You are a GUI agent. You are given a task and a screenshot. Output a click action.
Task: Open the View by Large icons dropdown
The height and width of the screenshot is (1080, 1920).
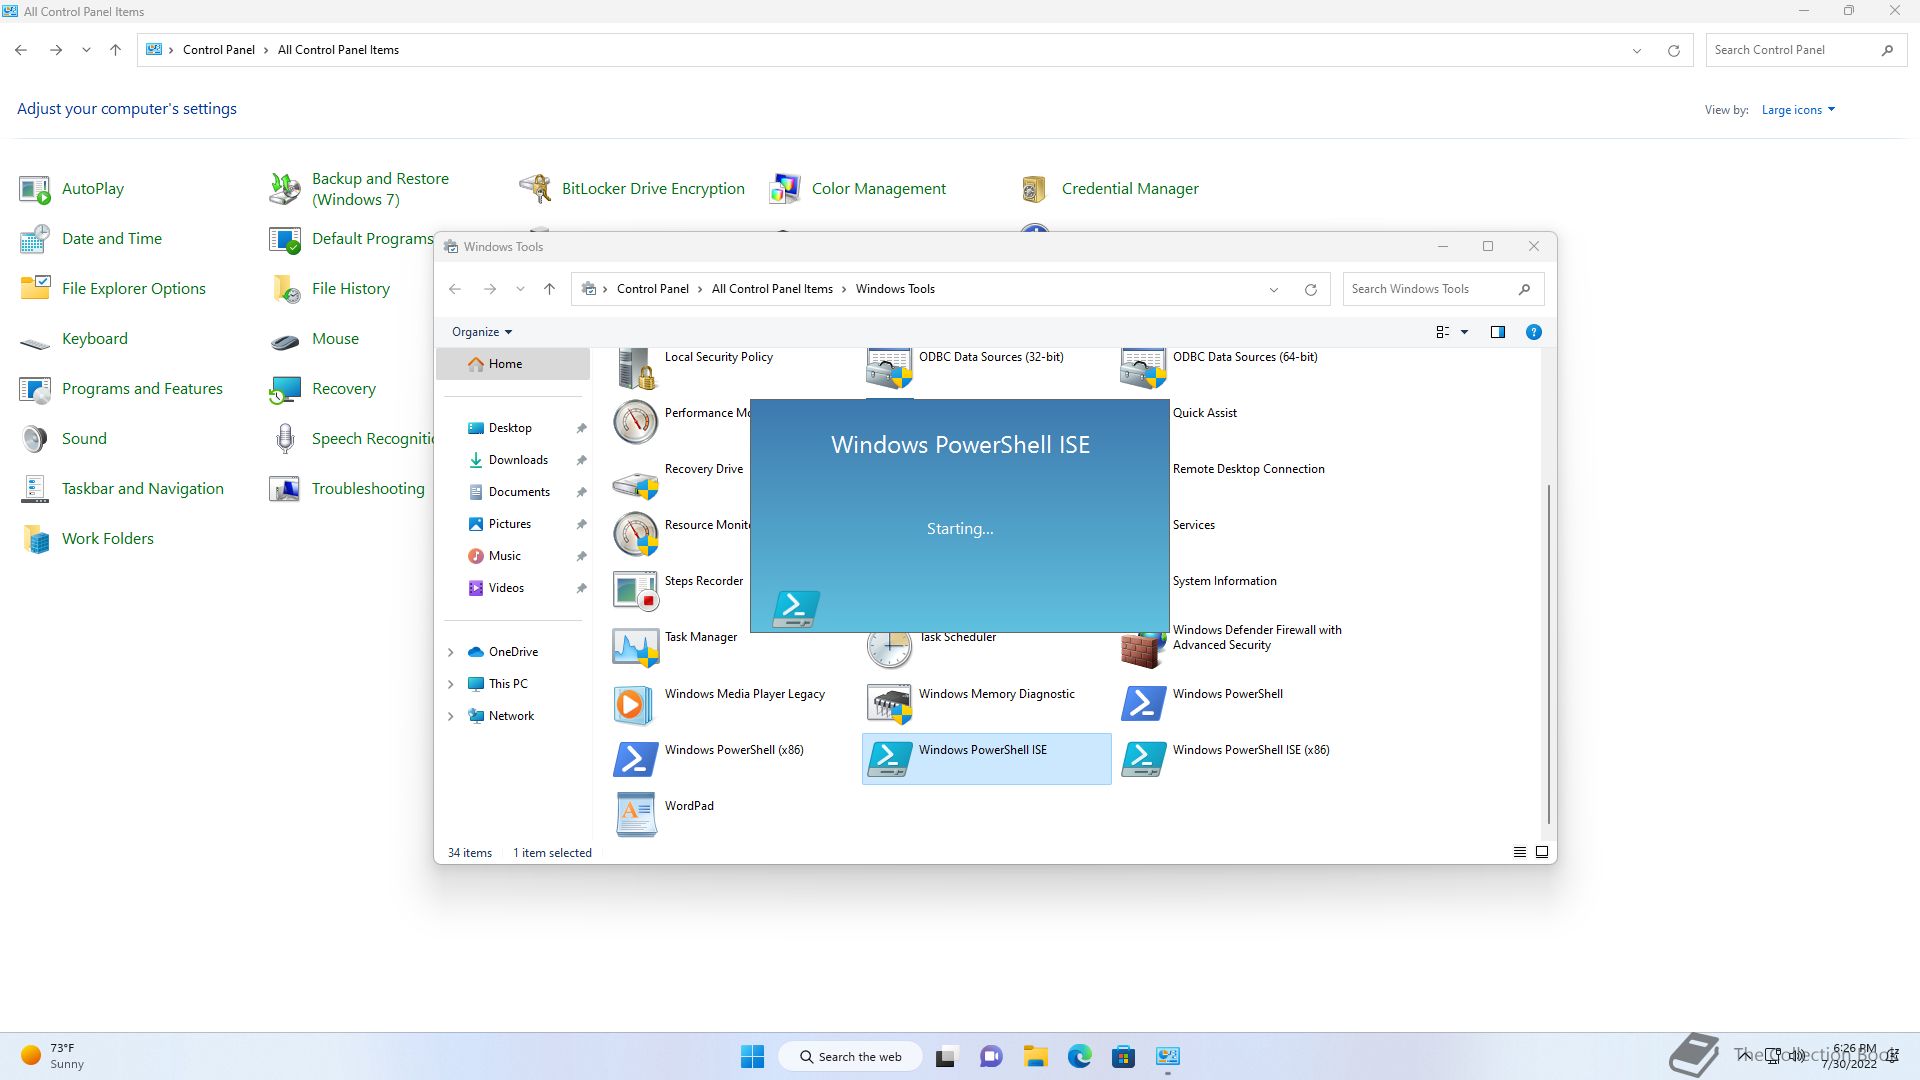point(1798,110)
